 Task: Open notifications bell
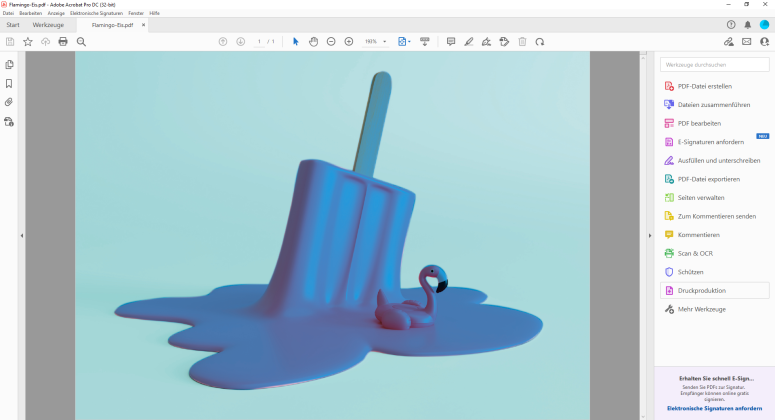[748, 25]
